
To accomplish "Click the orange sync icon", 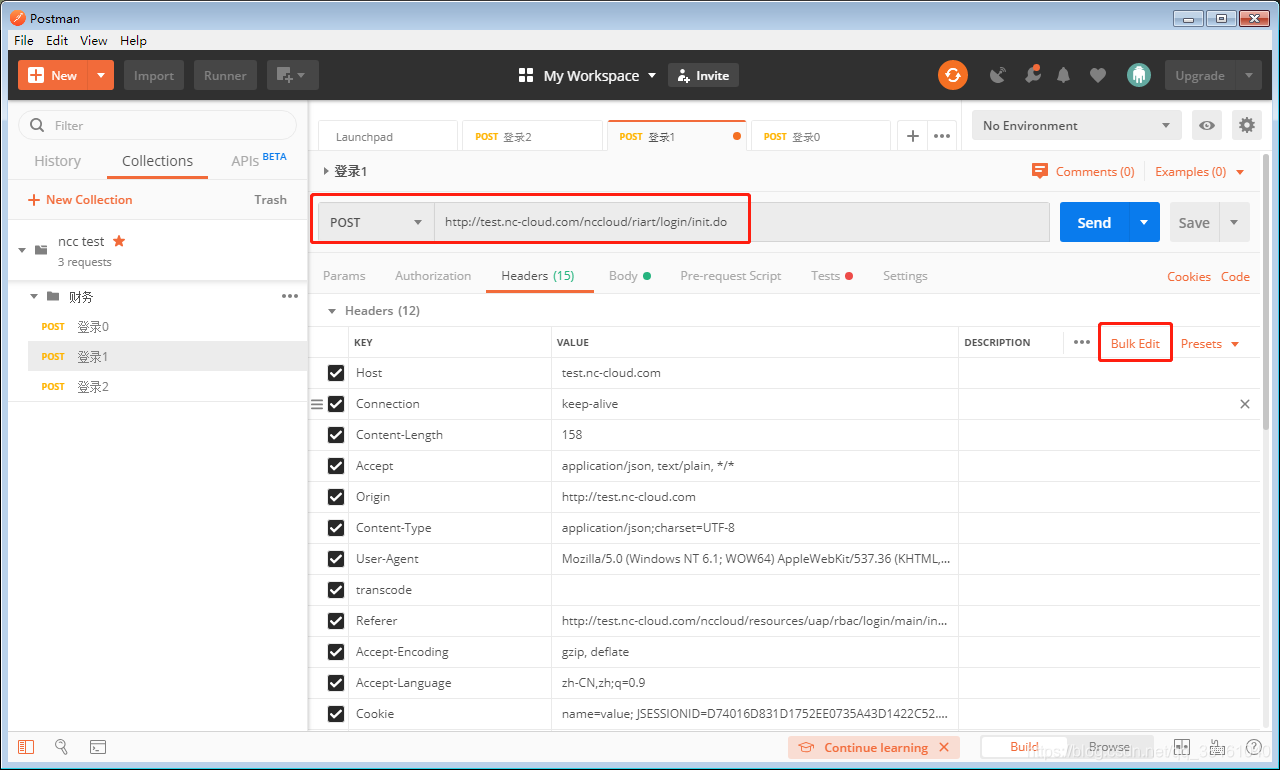I will point(953,75).
